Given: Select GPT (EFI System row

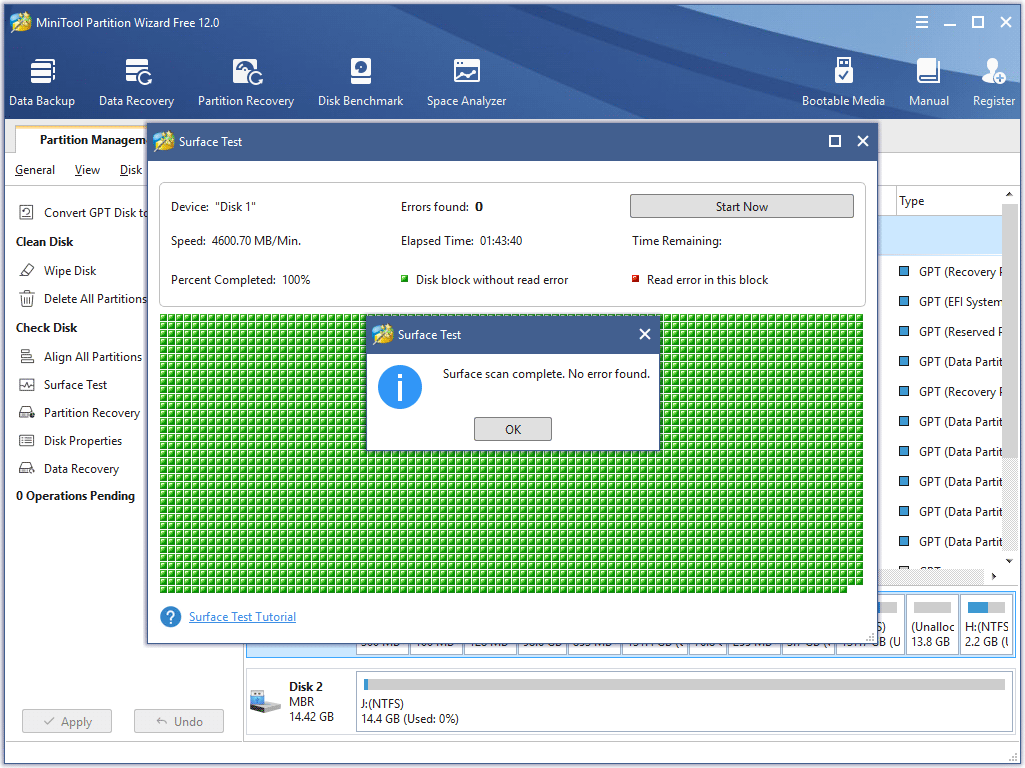Looking at the screenshot, I should 951,301.
